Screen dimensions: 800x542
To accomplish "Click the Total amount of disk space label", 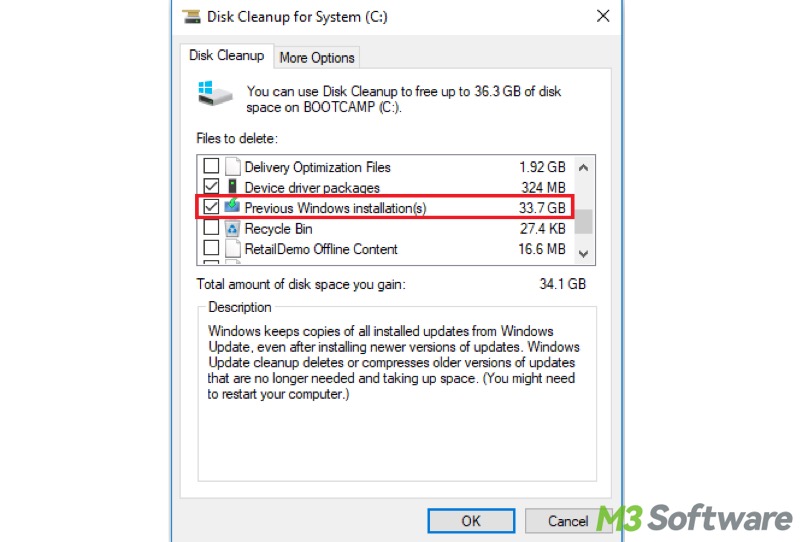I will pyautogui.click(x=301, y=284).
